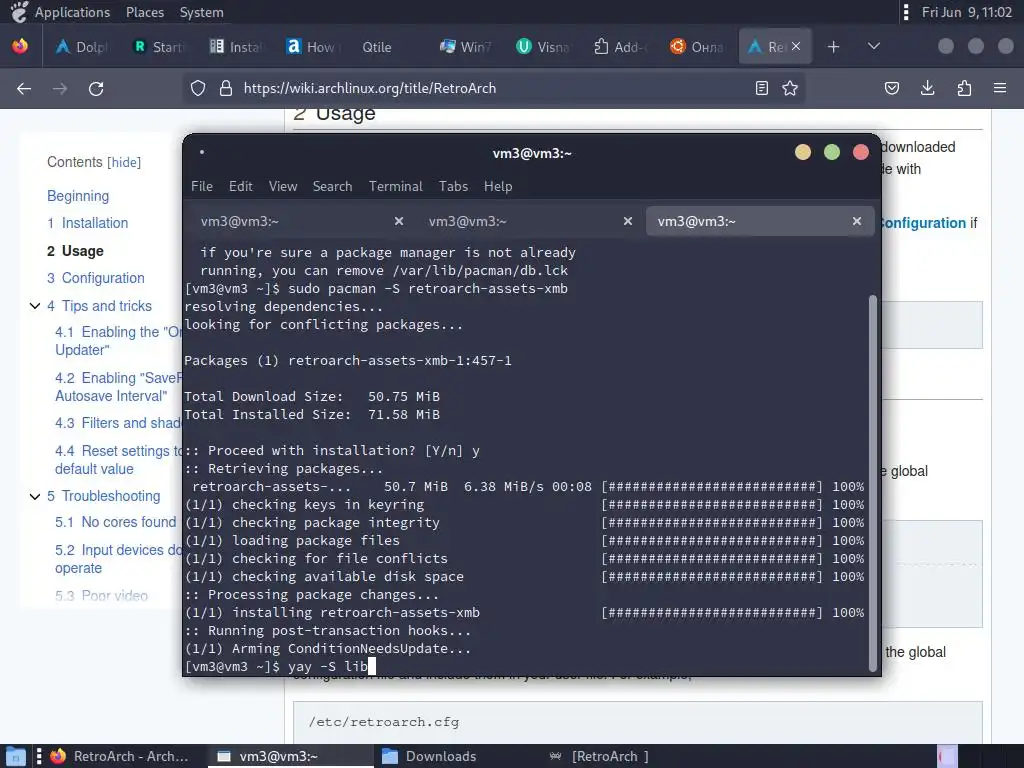Open the terminal View menu
The height and width of the screenshot is (768, 1024).
pyautogui.click(x=283, y=186)
